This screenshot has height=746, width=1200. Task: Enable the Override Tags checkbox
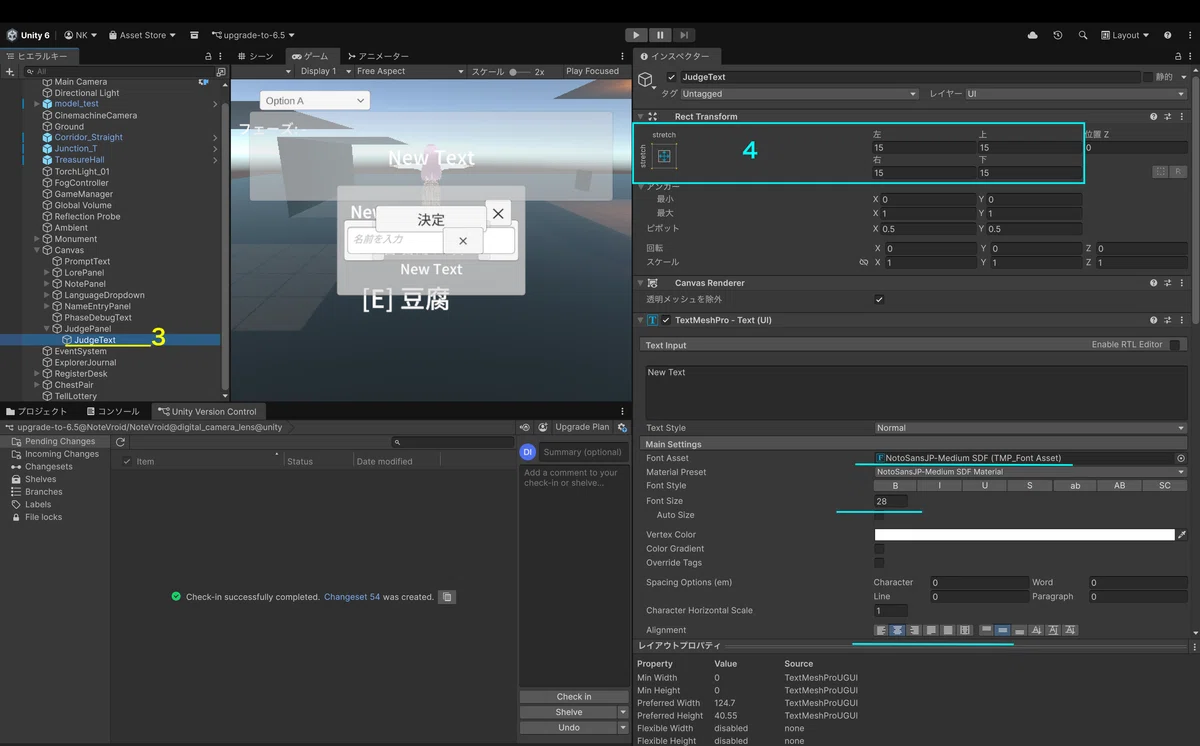click(x=879, y=563)
